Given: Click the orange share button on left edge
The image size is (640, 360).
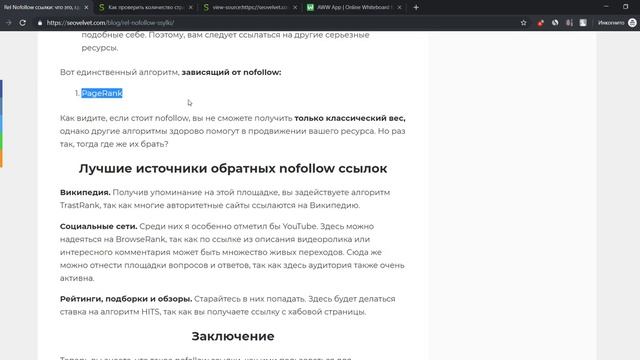Looking at the screenshot, I should pos(1,158).
